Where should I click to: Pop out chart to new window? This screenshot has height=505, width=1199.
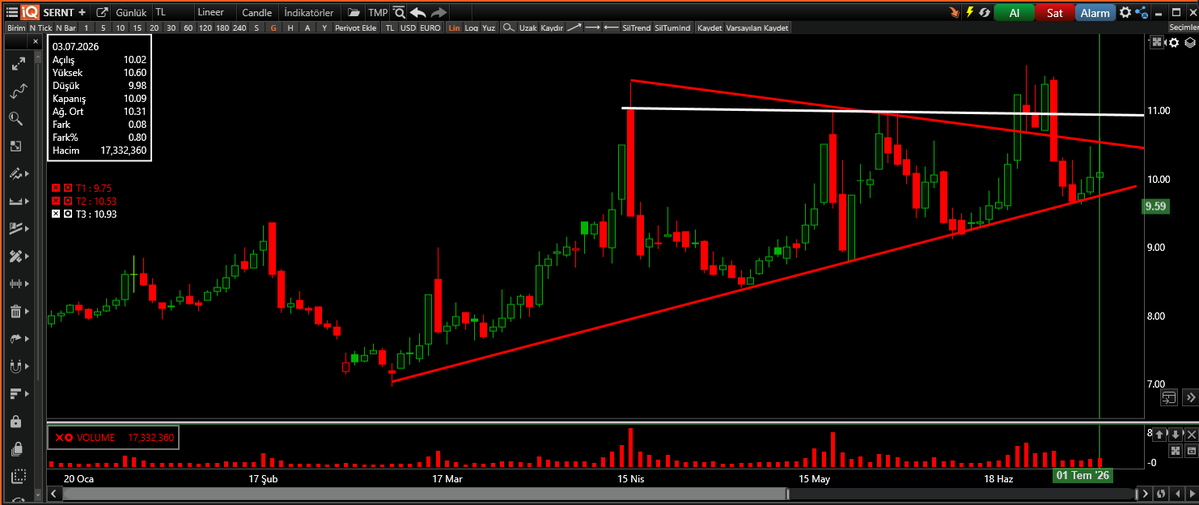coord(102,13)
